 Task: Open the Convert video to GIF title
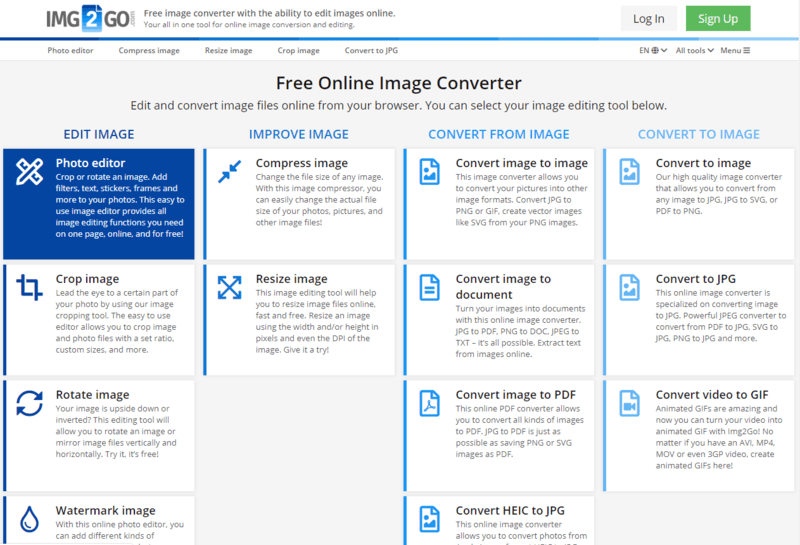[x=712, y=394]
